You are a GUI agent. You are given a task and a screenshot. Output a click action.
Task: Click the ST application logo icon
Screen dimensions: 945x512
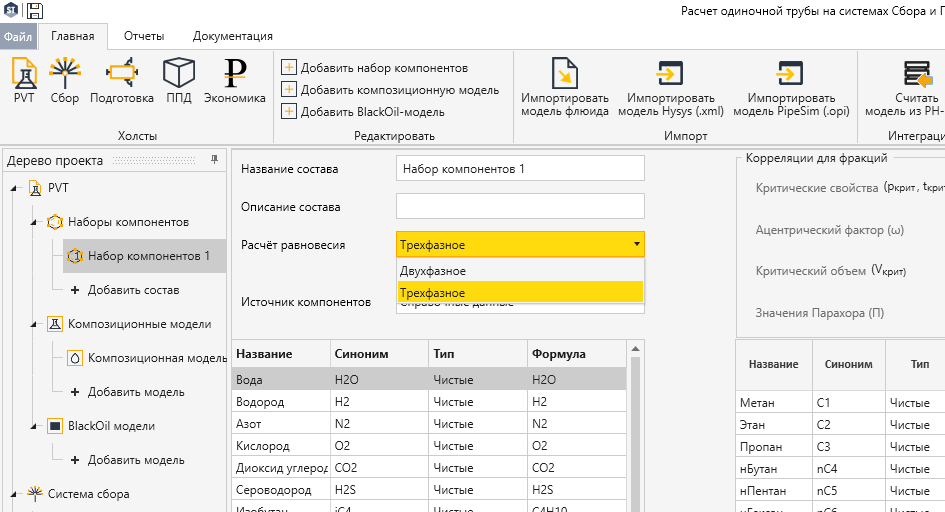[x=11, y=10]
